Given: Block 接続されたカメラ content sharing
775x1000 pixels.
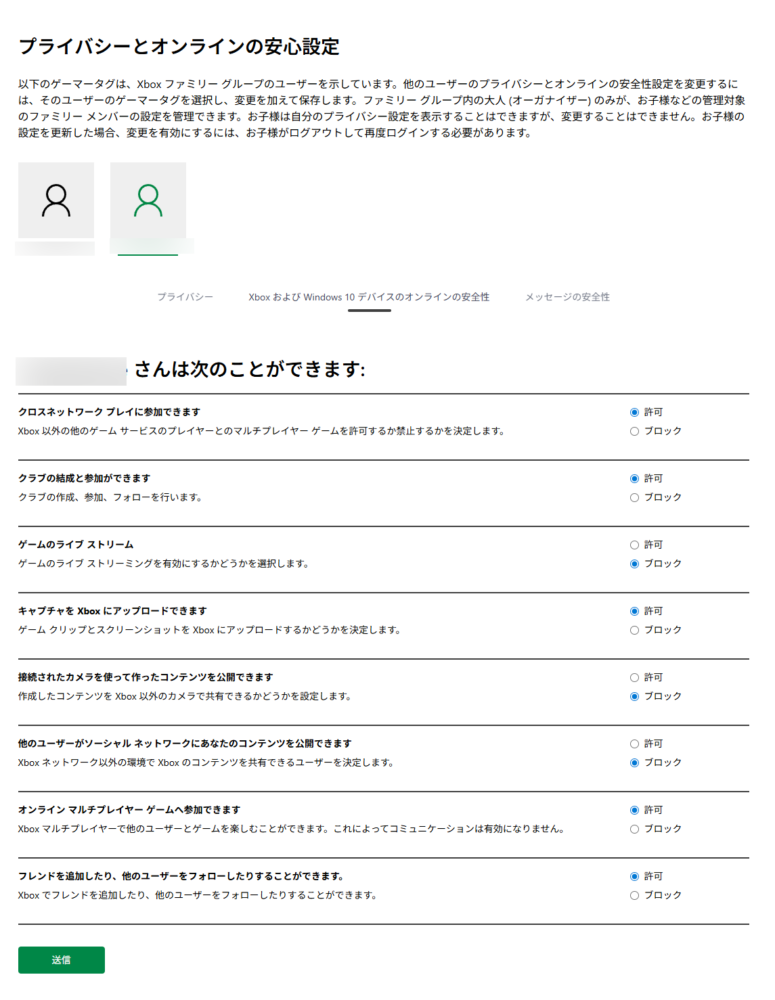Looking at the screenshot, I should click(634, 696).
